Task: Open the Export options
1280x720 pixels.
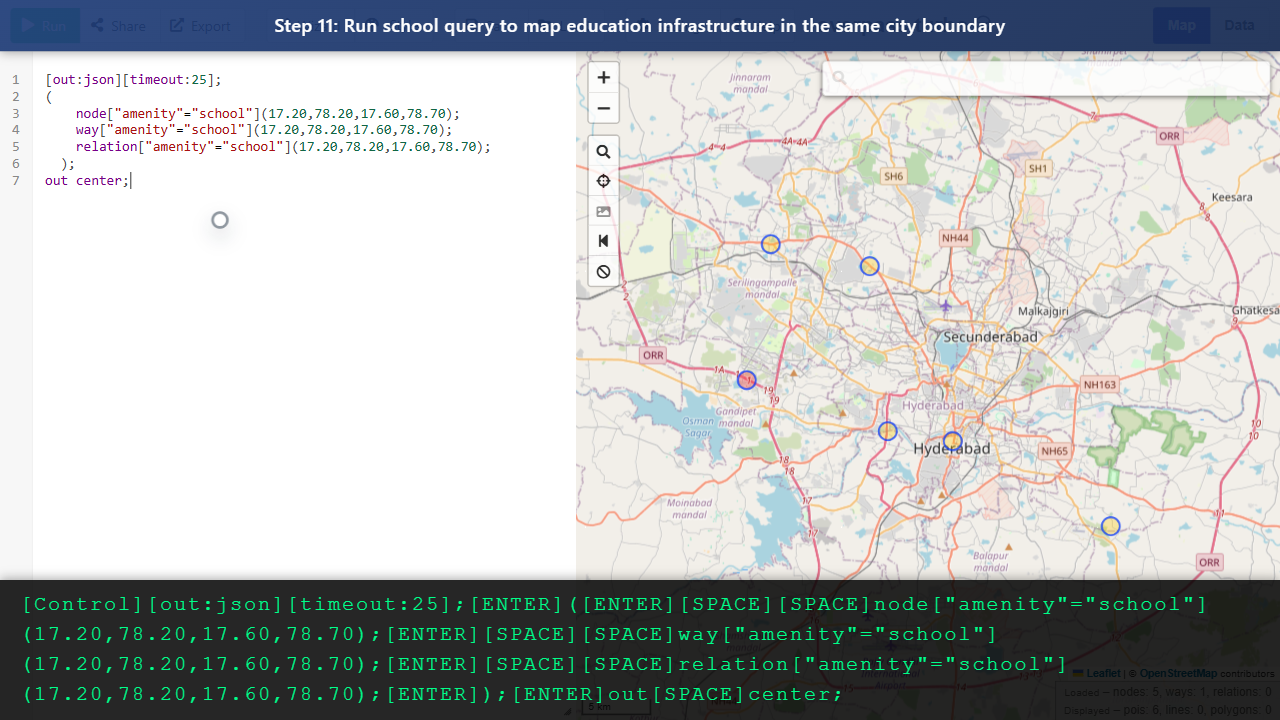Action: [199, 25]
